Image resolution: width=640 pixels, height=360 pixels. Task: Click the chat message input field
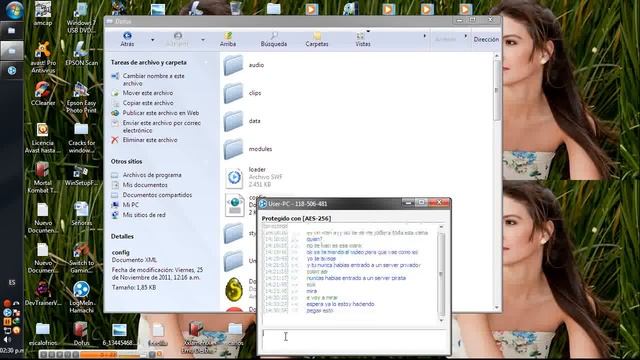[354, 341]
